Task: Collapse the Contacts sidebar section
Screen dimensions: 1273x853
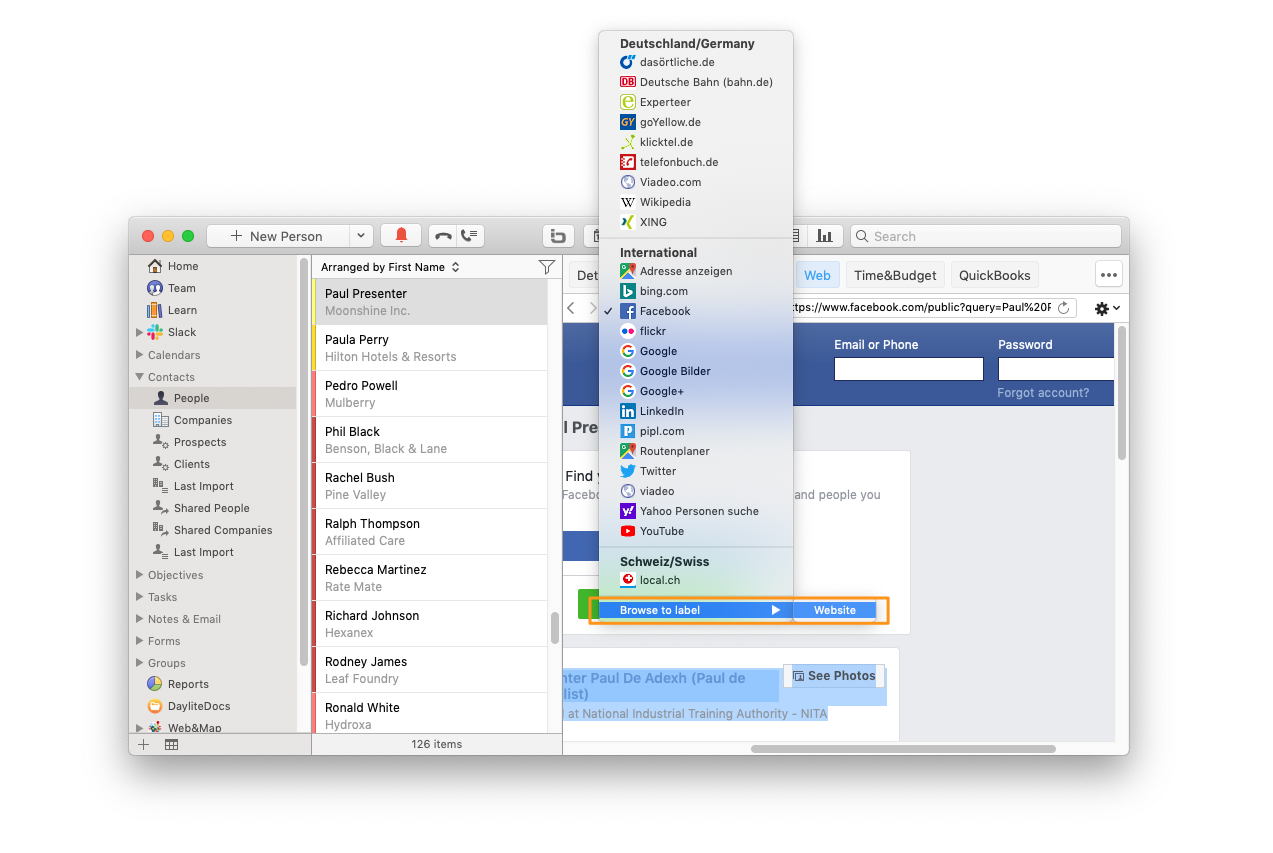Action: (140, 377)
